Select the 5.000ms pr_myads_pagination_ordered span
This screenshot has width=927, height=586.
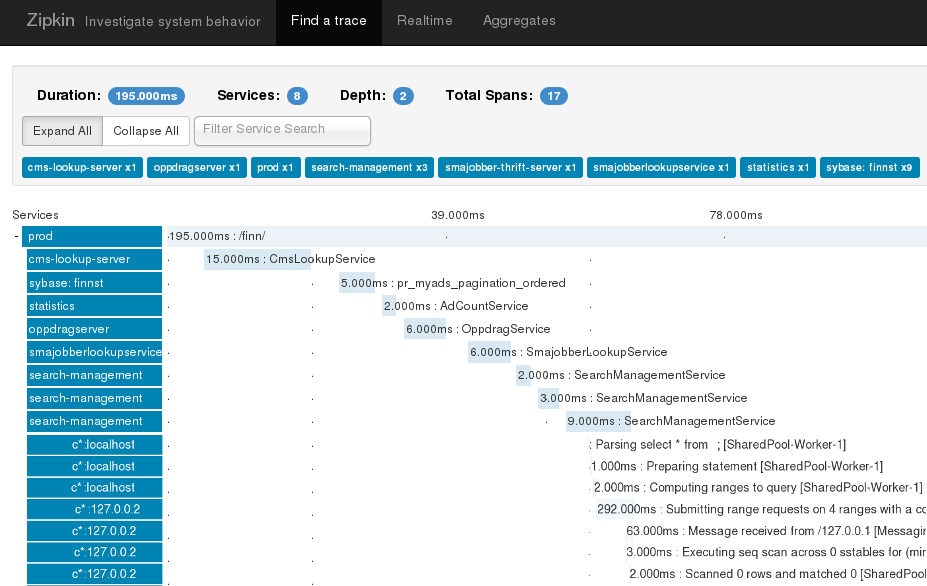(356, 283)
